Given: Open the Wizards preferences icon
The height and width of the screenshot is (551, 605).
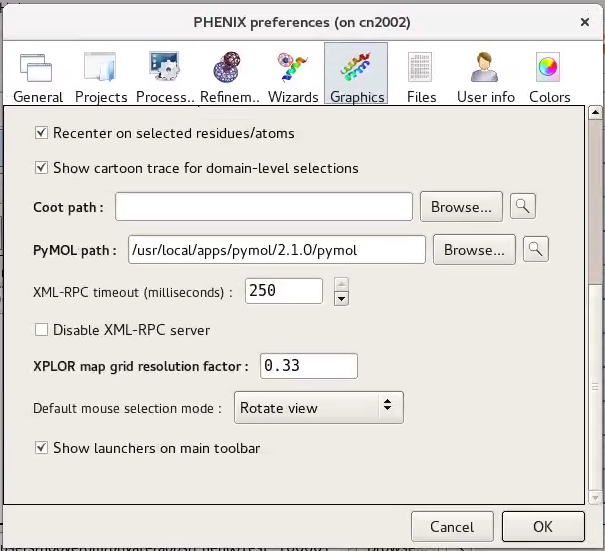Looking at the screenshot, I should click(293, 74).
